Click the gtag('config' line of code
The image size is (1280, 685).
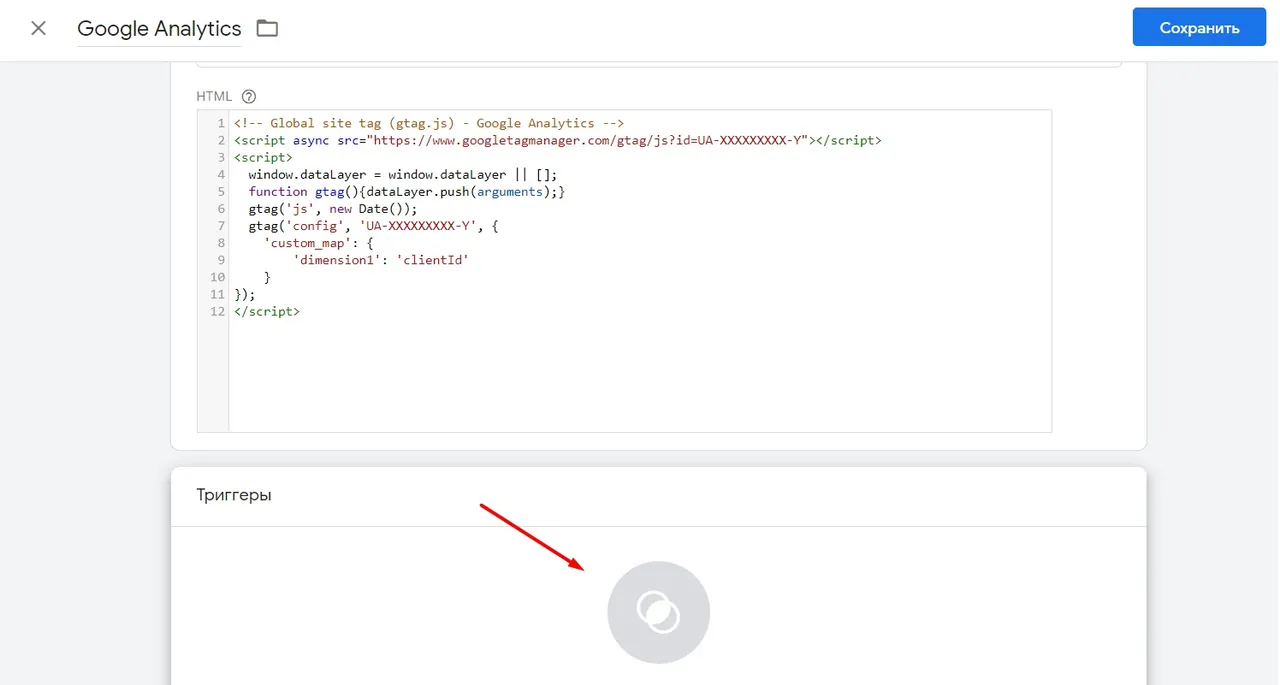pos(373,226)
